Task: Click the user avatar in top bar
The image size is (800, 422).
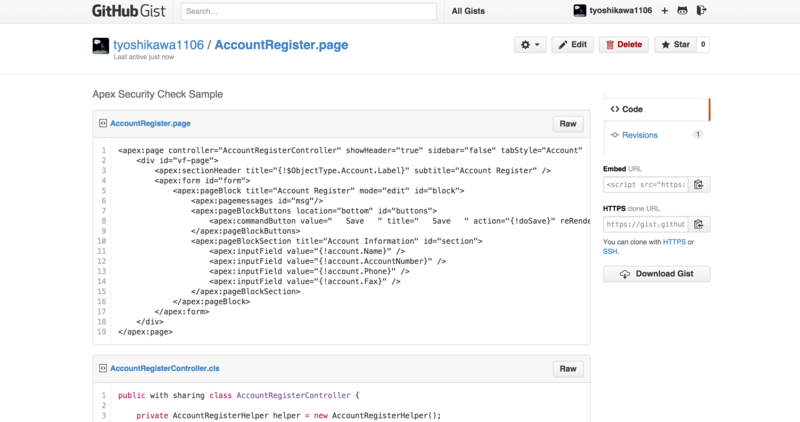Action: (x=580, y=10)
